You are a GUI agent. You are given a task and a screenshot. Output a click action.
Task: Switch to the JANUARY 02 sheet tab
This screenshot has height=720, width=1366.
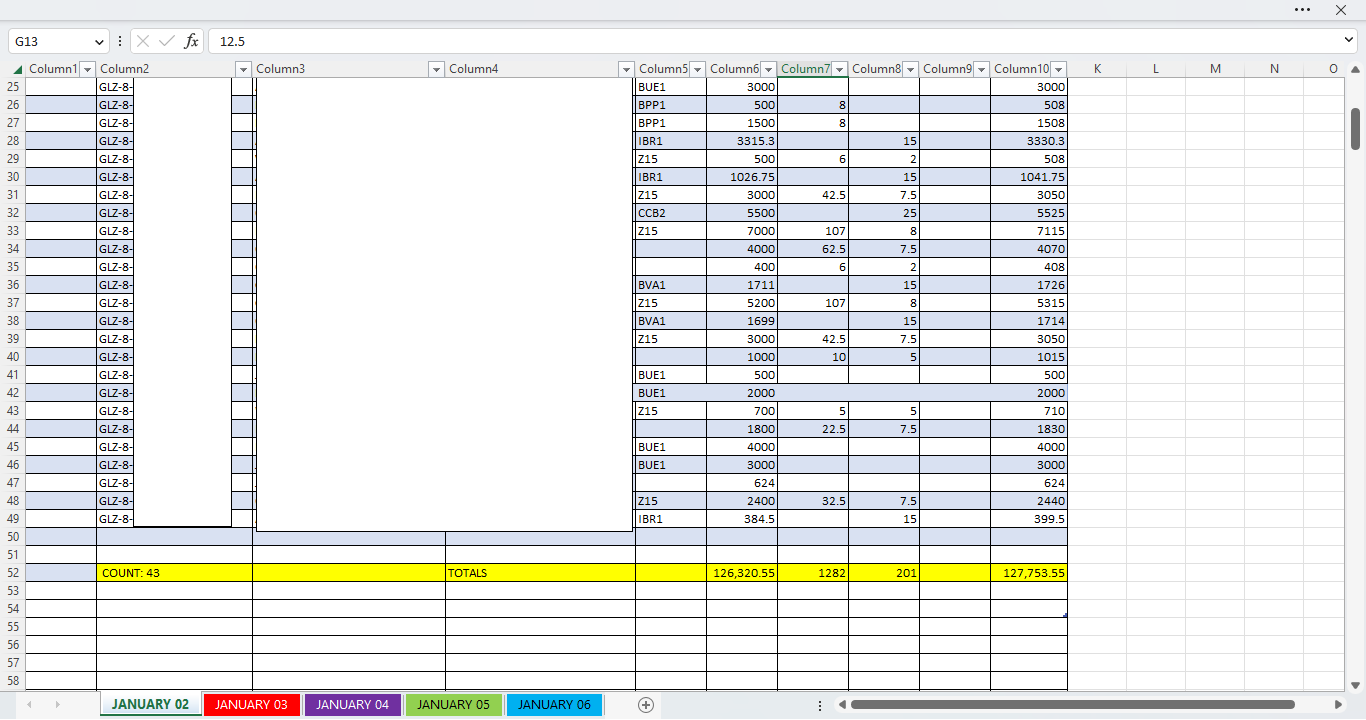tap(150, 705)
